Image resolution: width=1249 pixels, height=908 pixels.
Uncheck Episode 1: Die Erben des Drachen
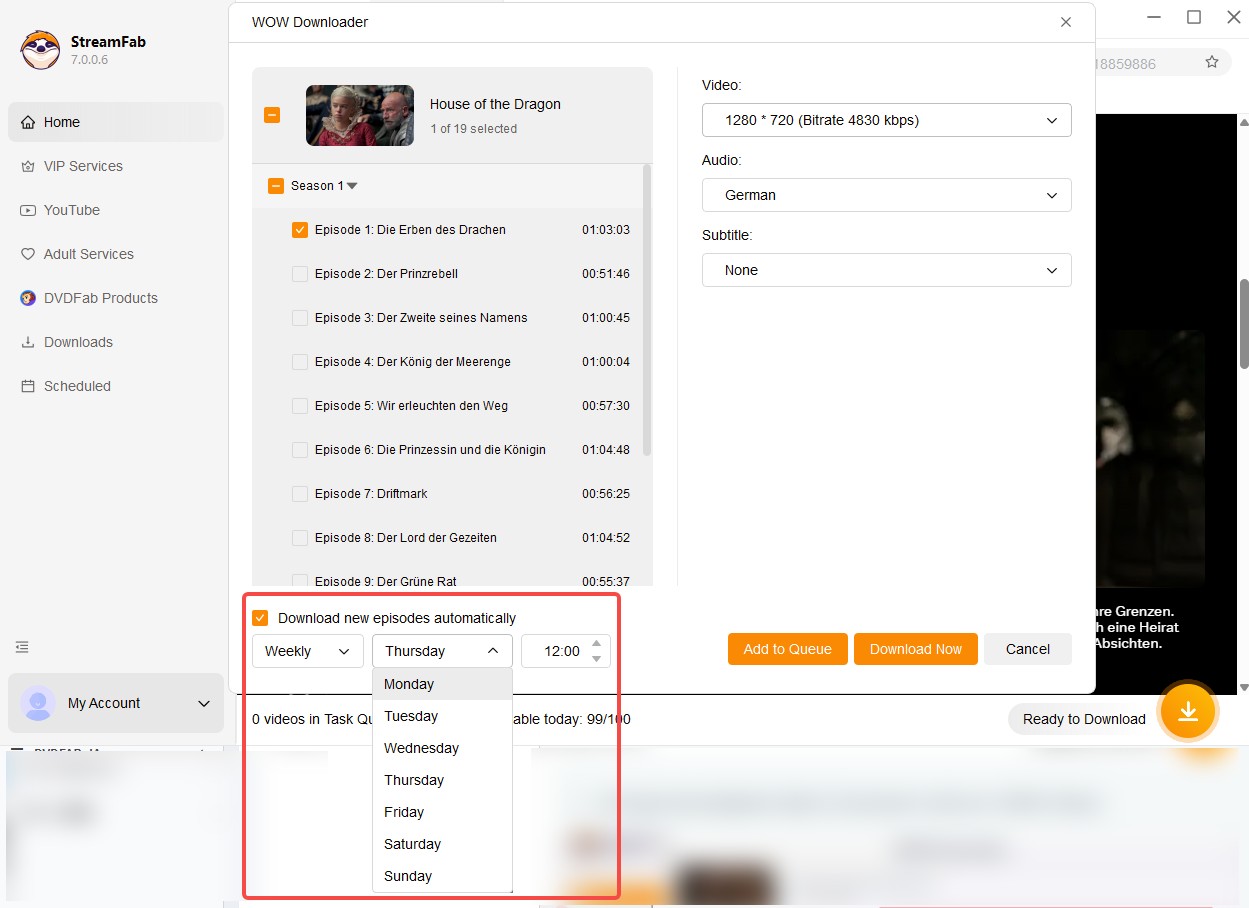coord(299,229)
